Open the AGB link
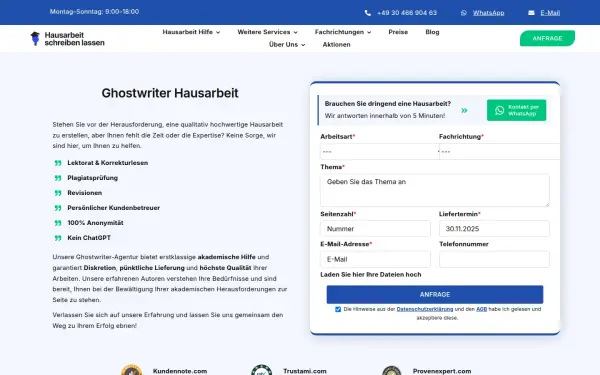 tap(481, 309)
